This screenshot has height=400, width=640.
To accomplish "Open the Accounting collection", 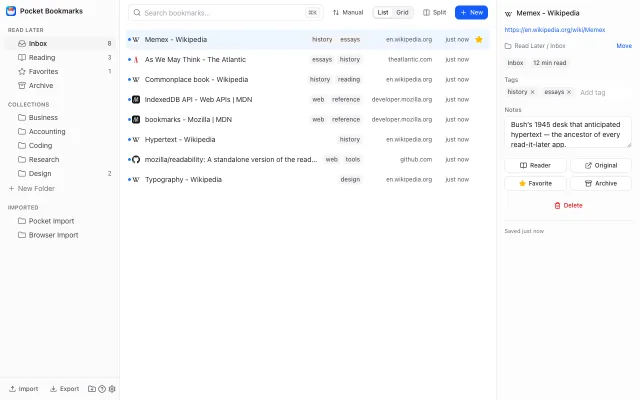I will [x=60, y=131].
